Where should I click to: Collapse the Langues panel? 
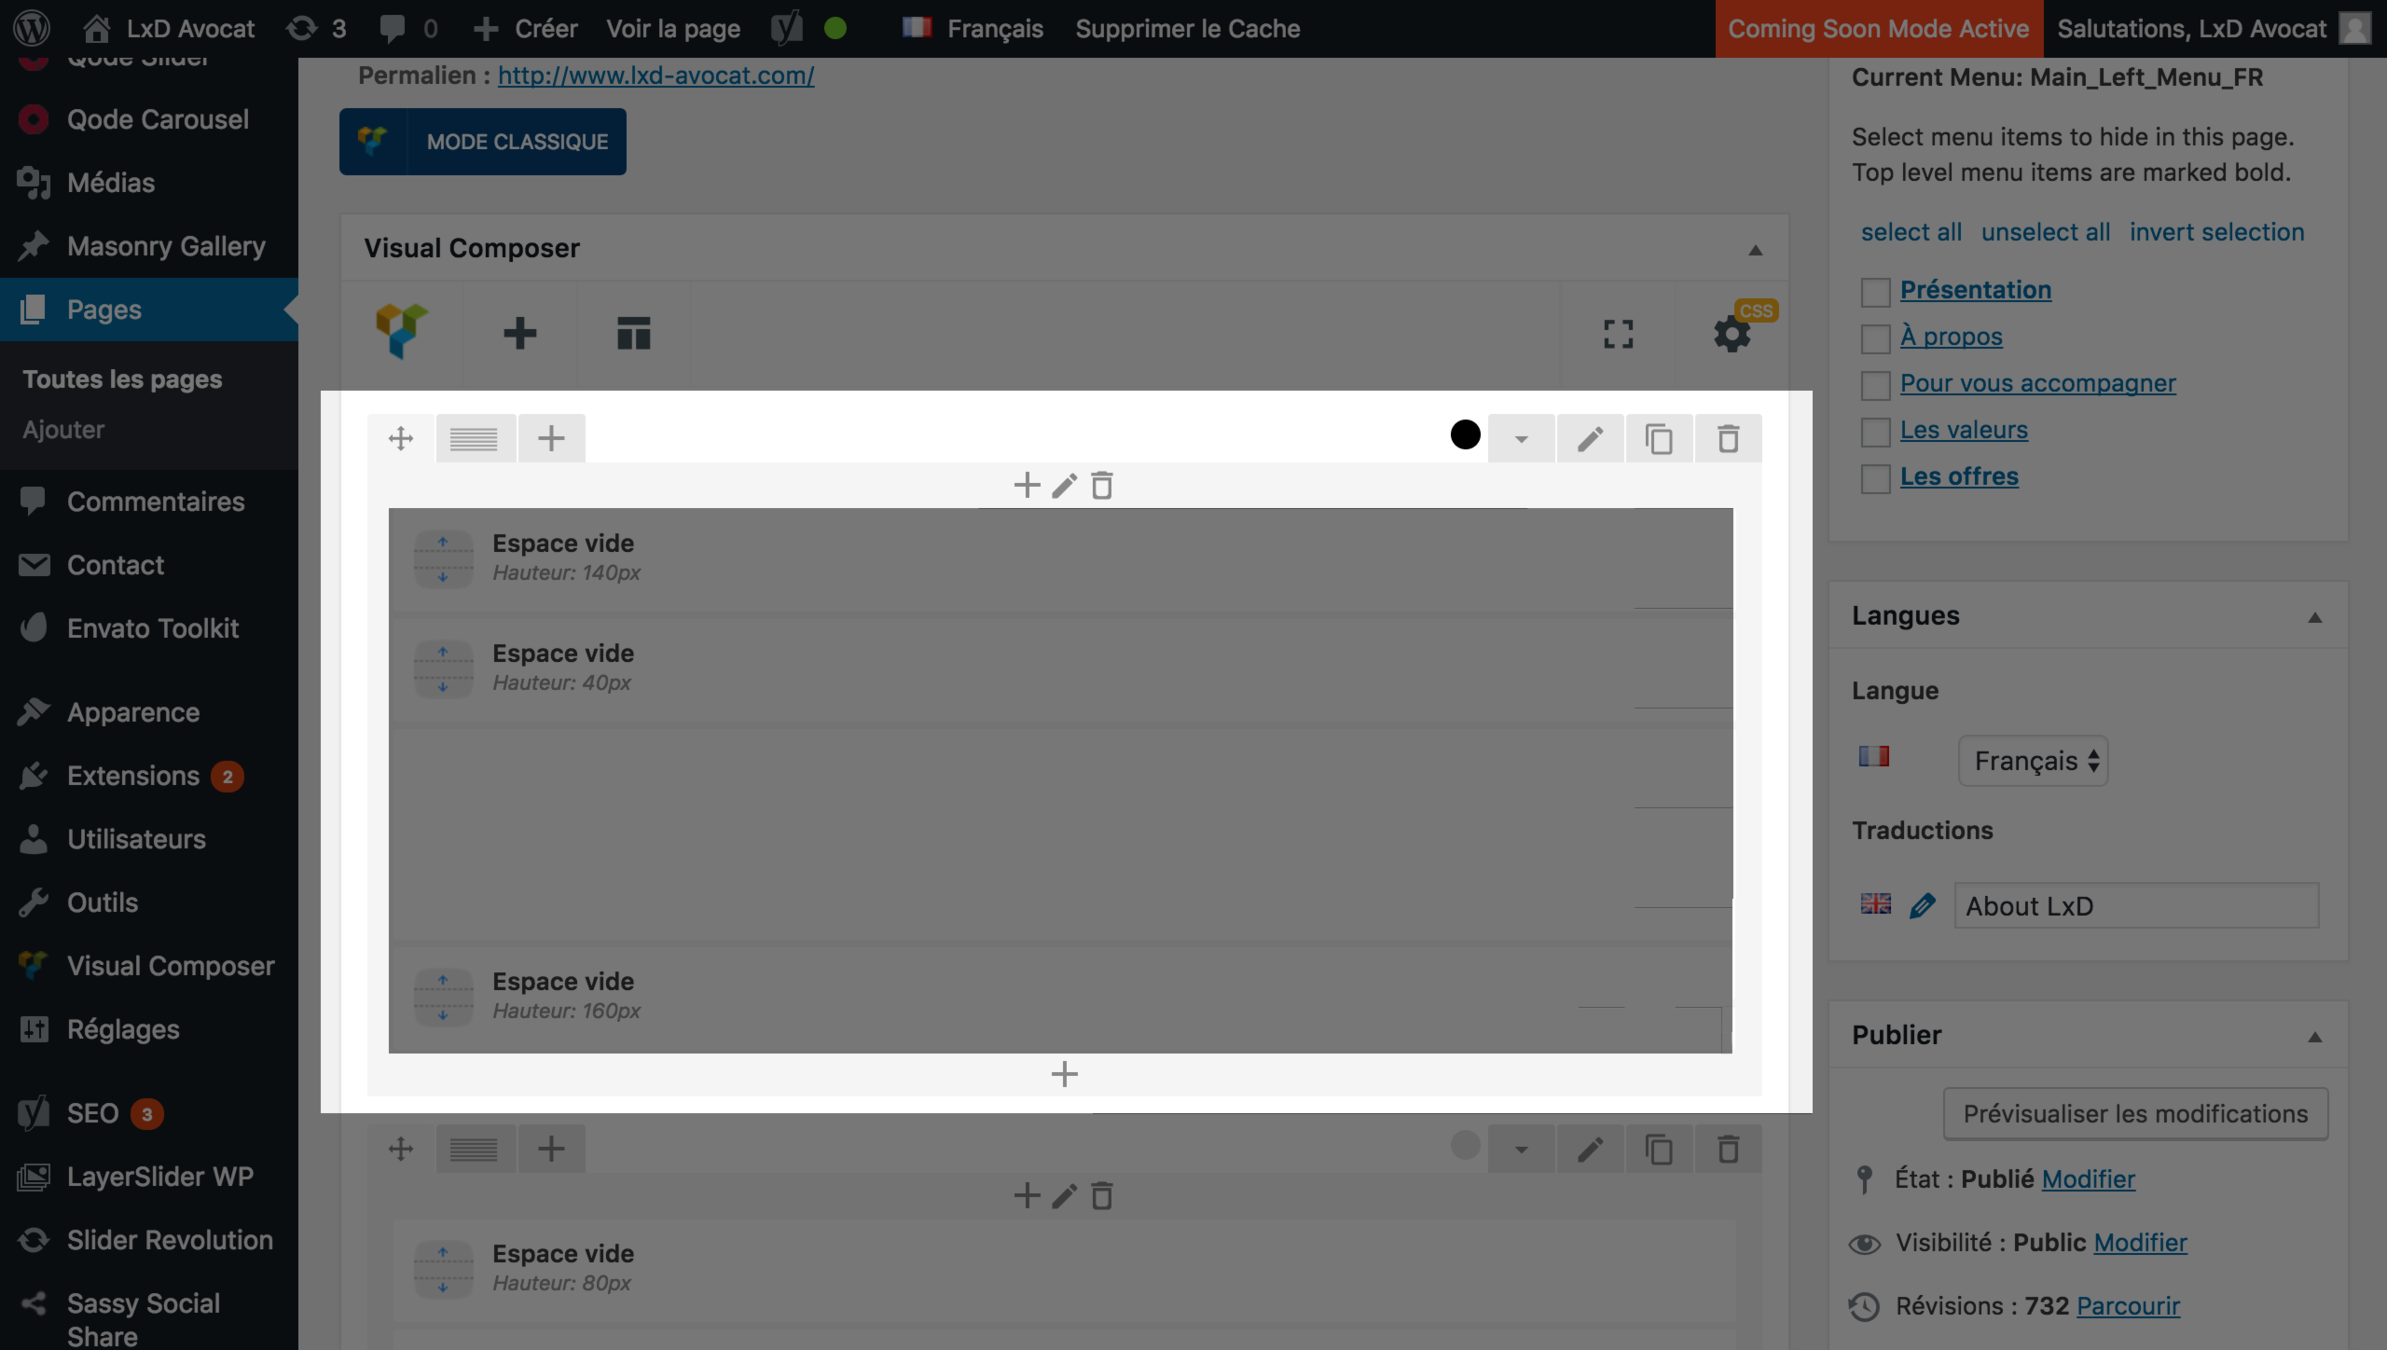(x=2314, y=617)
